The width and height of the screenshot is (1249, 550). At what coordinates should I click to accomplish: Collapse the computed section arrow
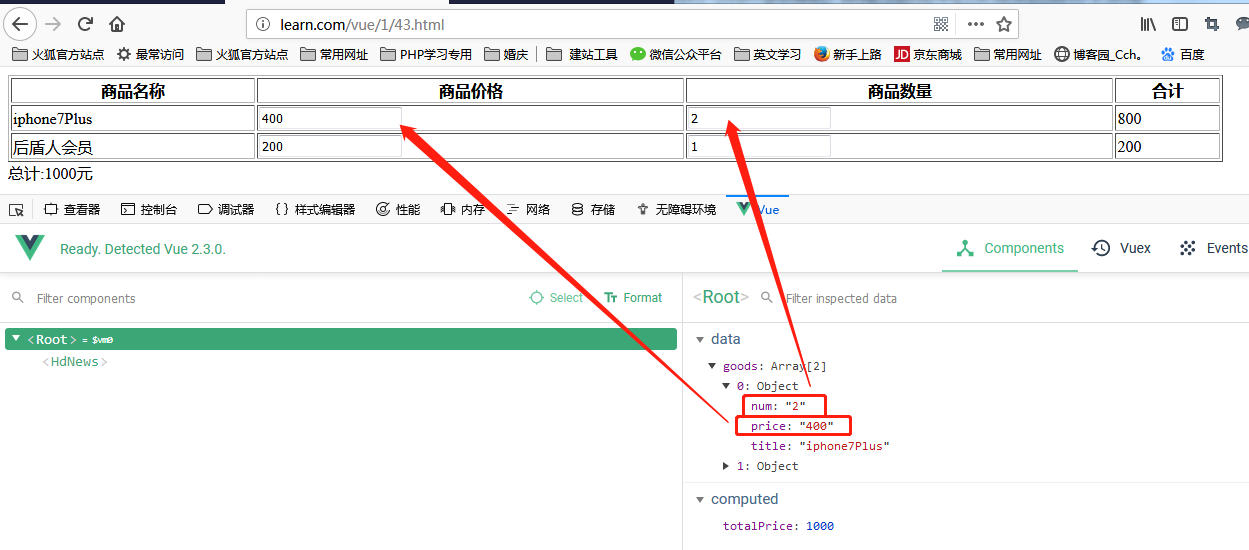click(700, 499)
